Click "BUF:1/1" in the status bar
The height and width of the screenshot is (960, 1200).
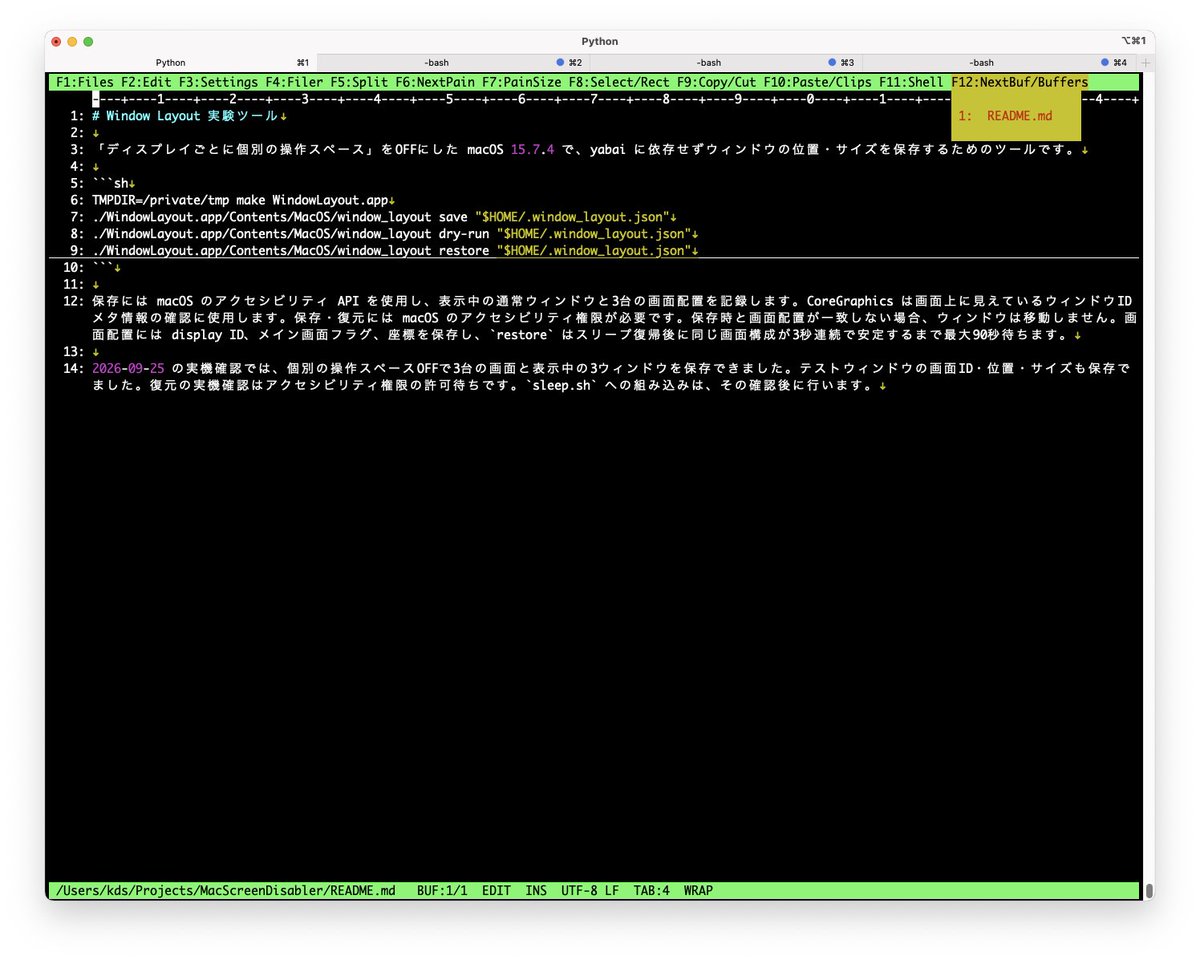click(442, 891)
